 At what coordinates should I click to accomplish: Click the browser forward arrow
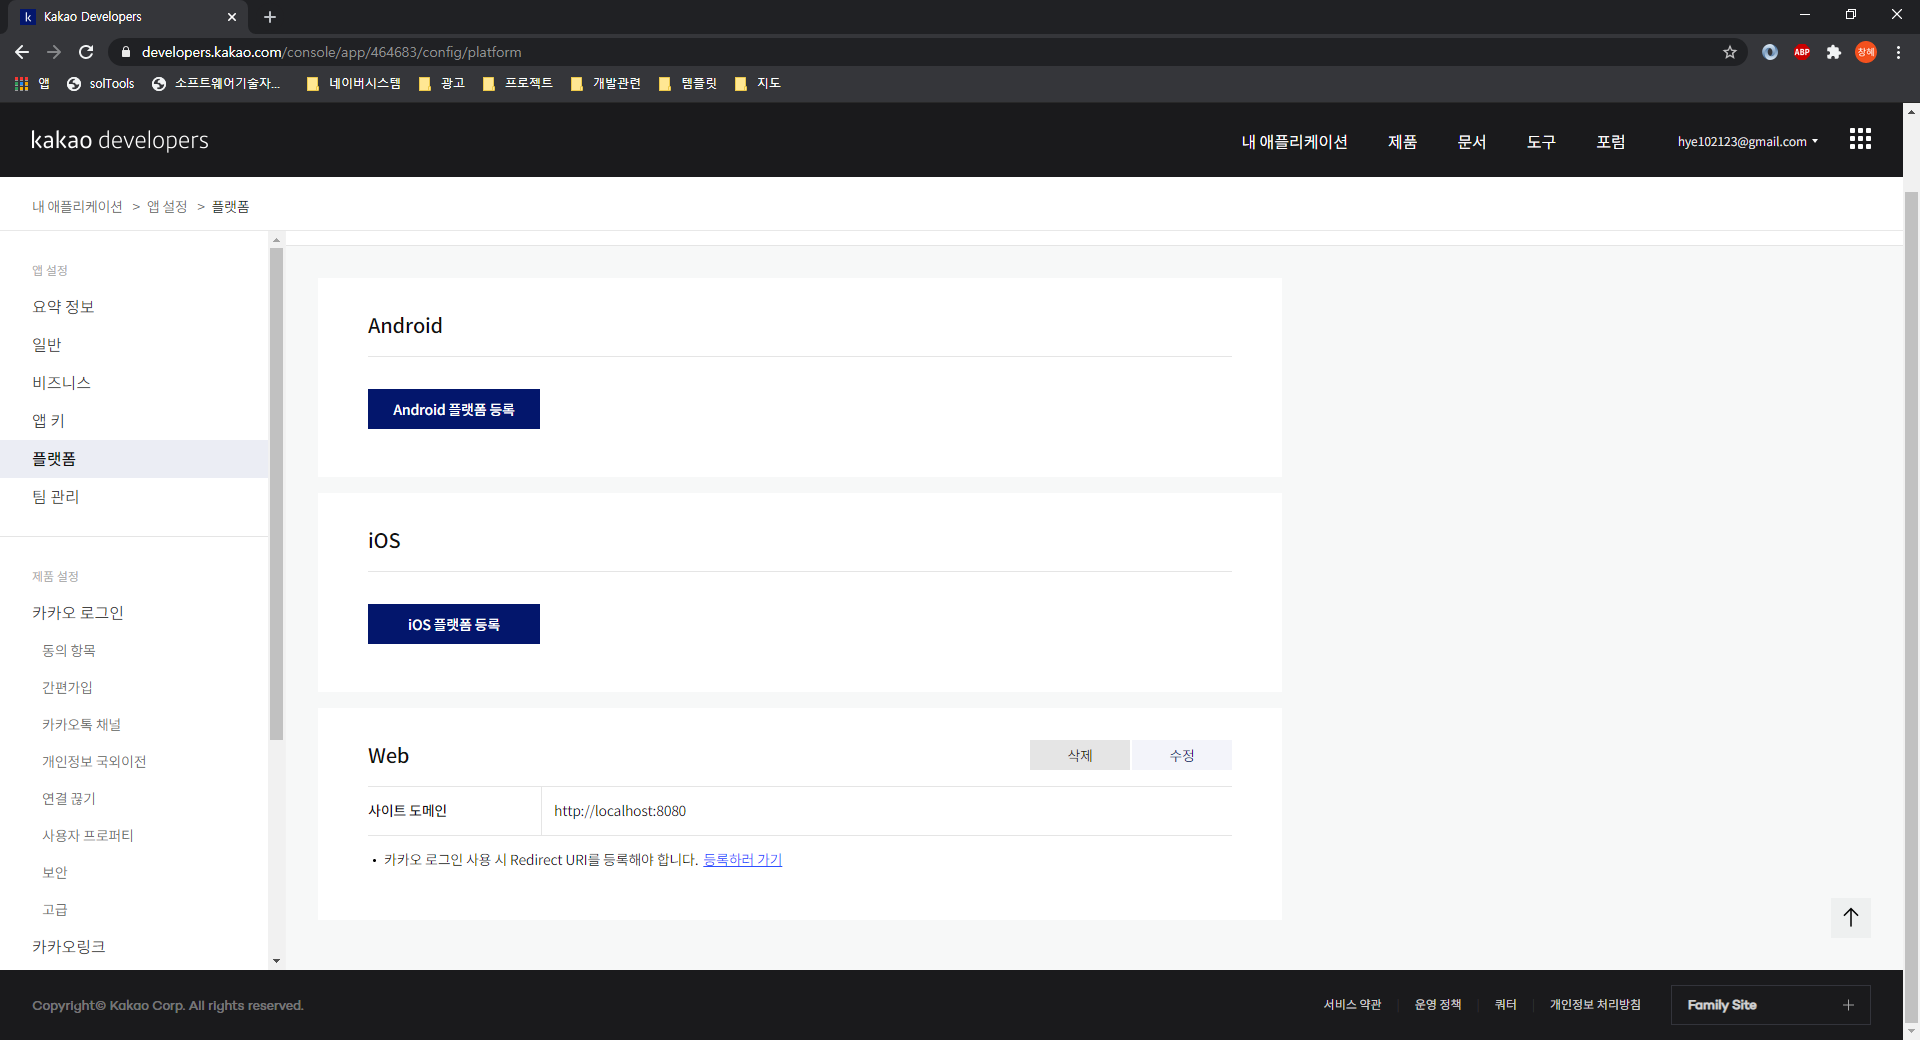click(54, 52)
